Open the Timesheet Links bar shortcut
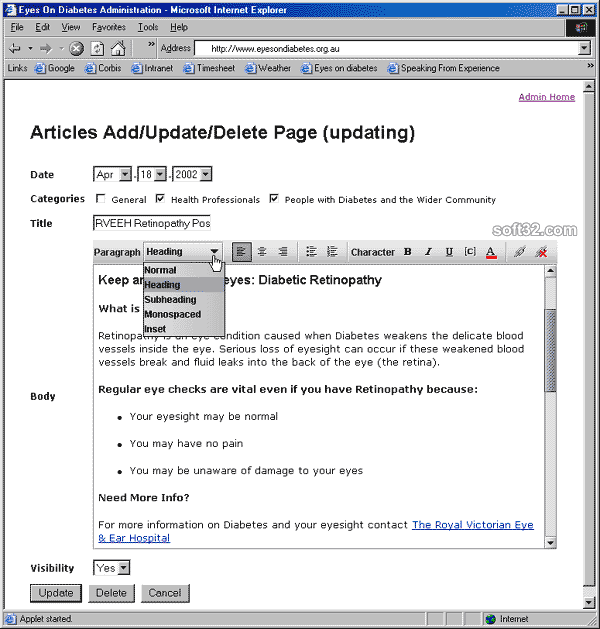 coord(209,68)
